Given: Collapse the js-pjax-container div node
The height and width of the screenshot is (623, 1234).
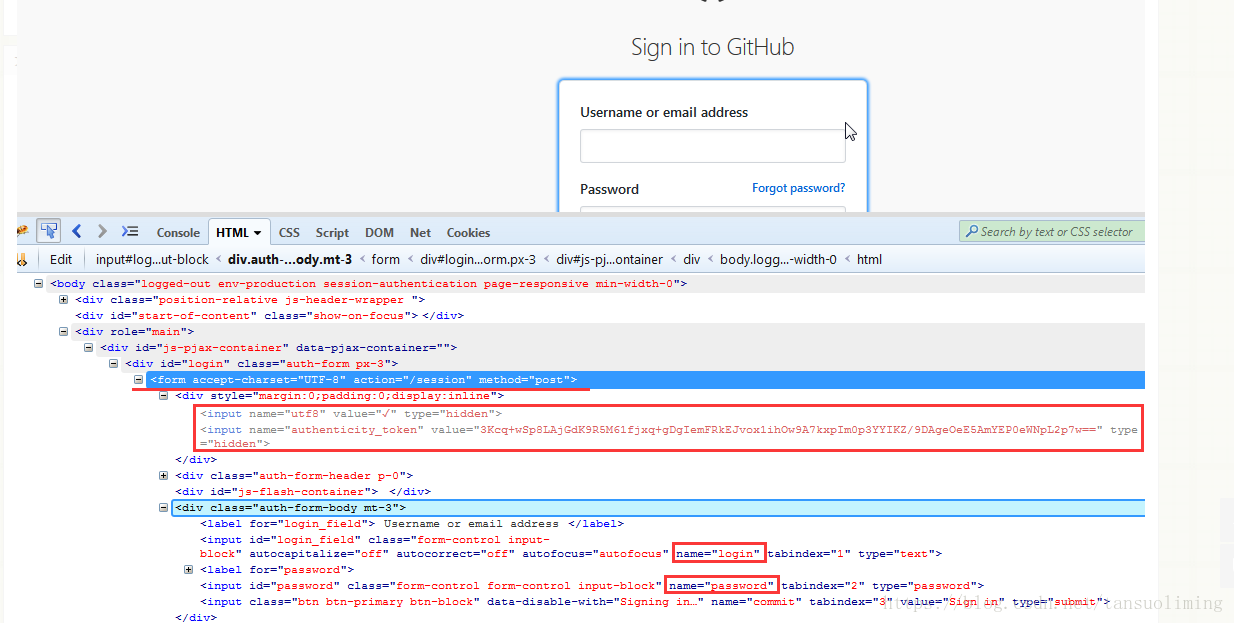Looking at the screenshot, I should click(x=89, y=347).
